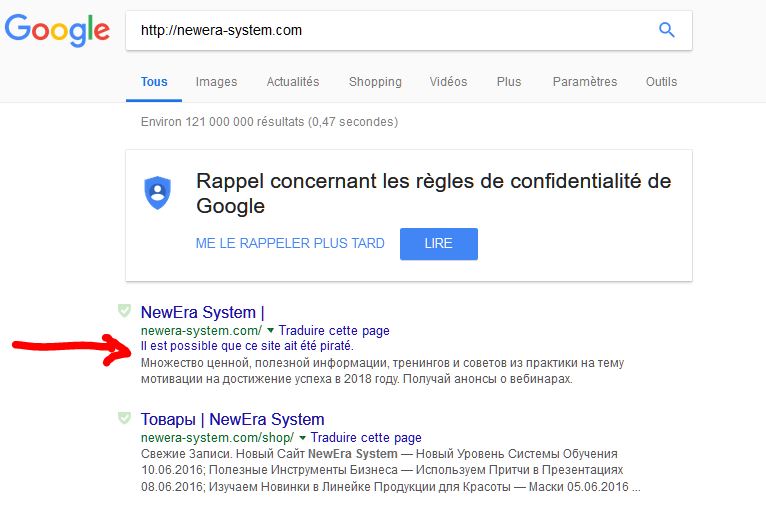Open the hacked-site warning link
The height and width of the screenshot is (506, 766).
247,346
